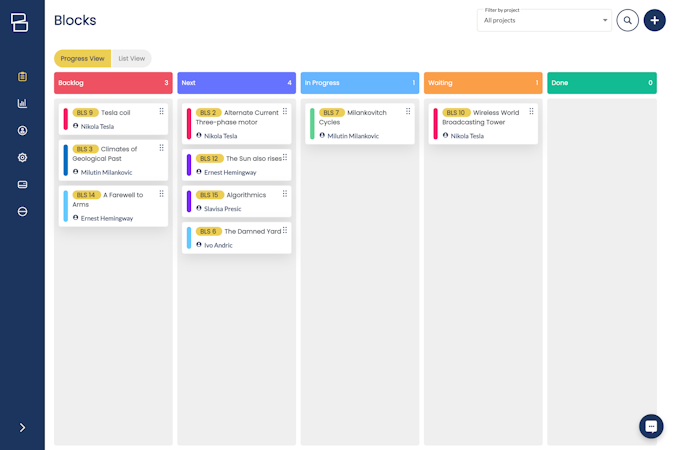
Task: Expand the sidebar with the chevron arrow
Action: [22, 427]
